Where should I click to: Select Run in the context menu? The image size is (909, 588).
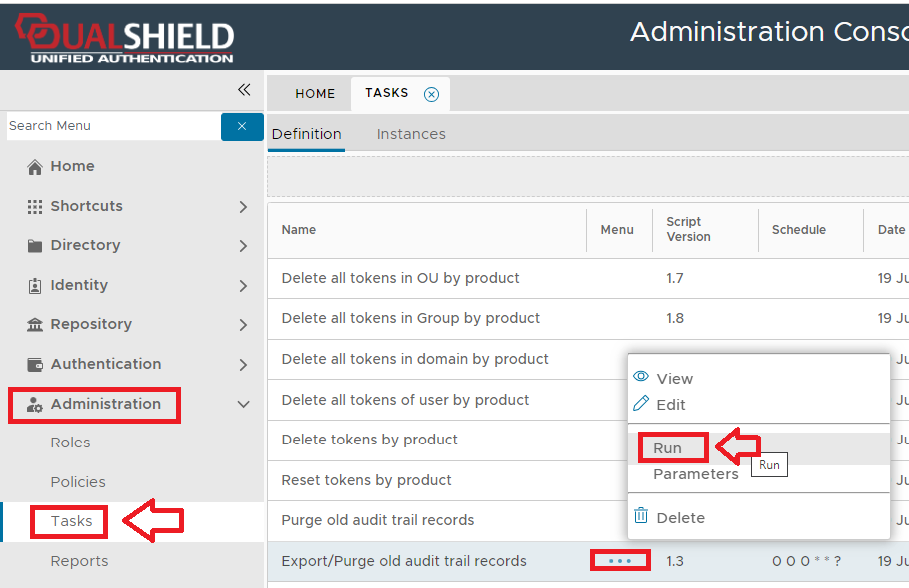(x=668, y=448)
